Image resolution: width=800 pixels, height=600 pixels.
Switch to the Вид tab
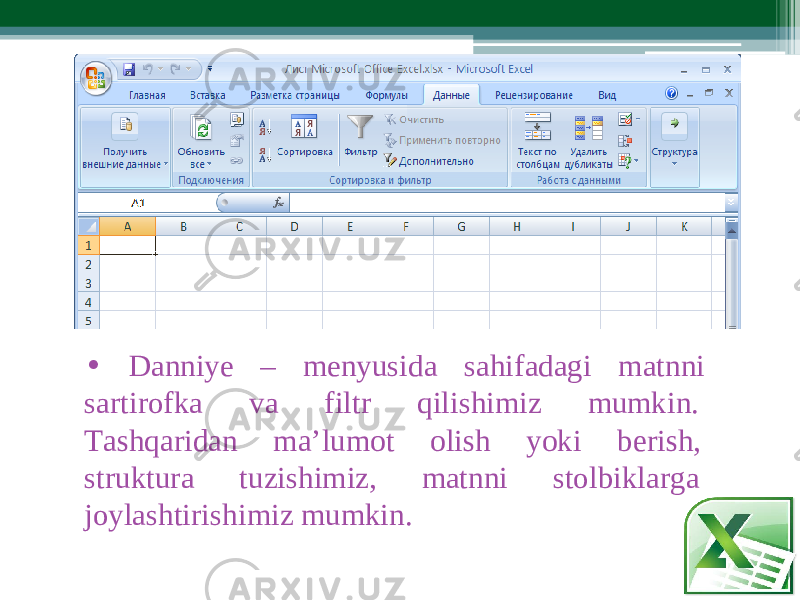607,95
